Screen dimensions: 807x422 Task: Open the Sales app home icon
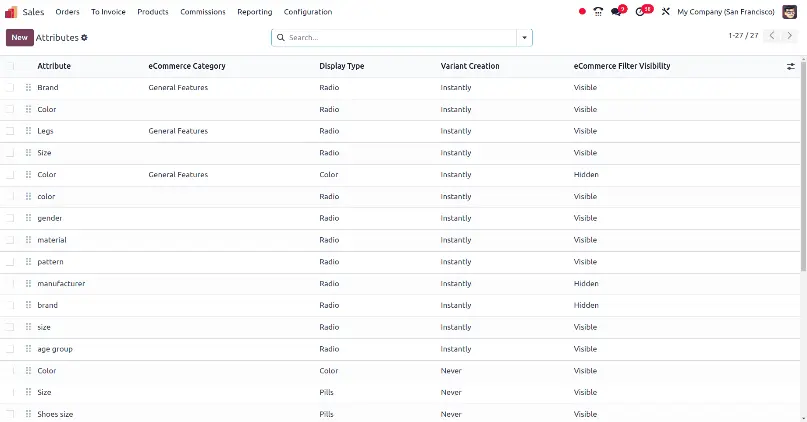click(x=11, y=12)
